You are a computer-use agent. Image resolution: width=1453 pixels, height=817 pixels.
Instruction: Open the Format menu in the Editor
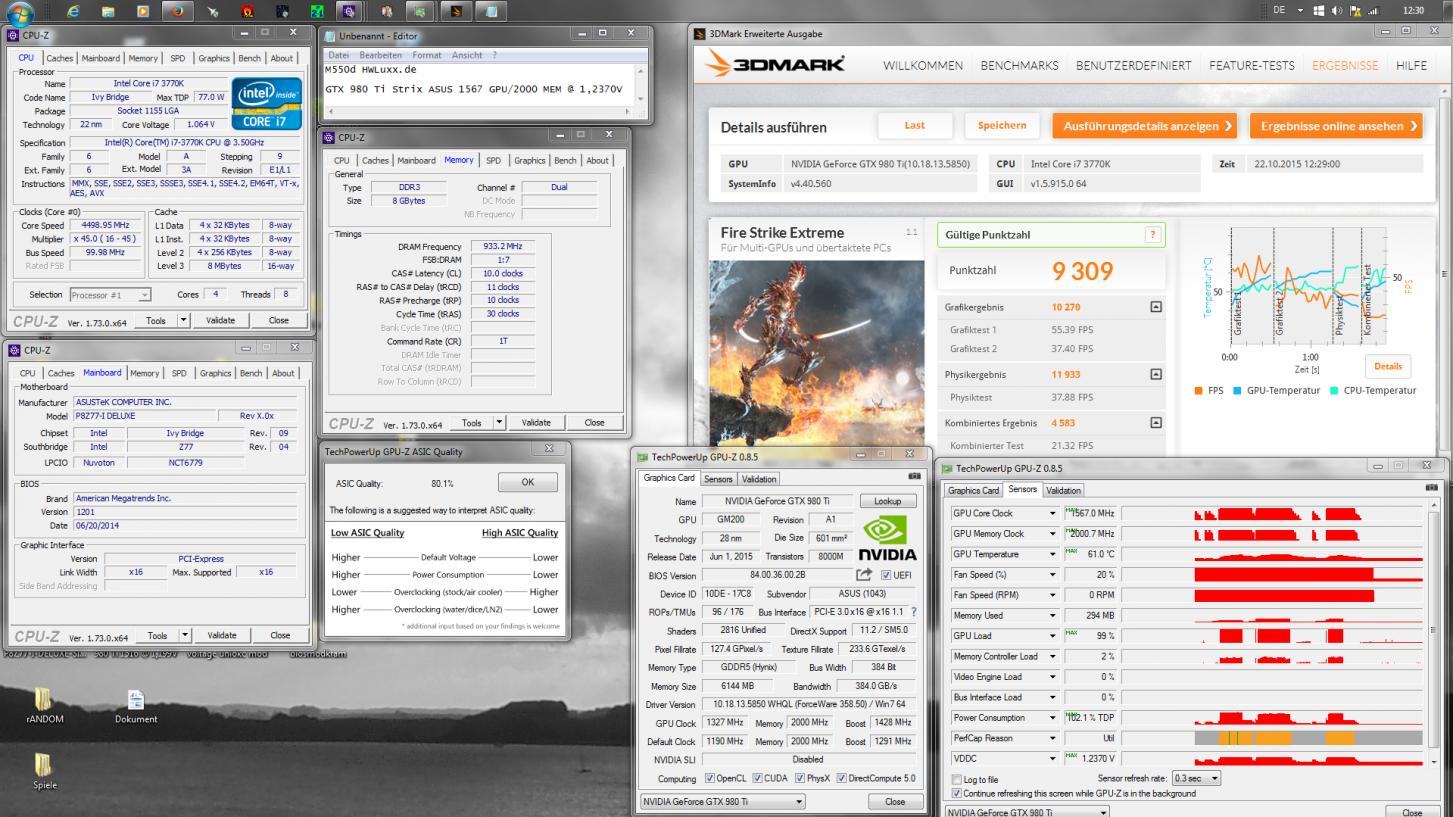pos(426,55)
